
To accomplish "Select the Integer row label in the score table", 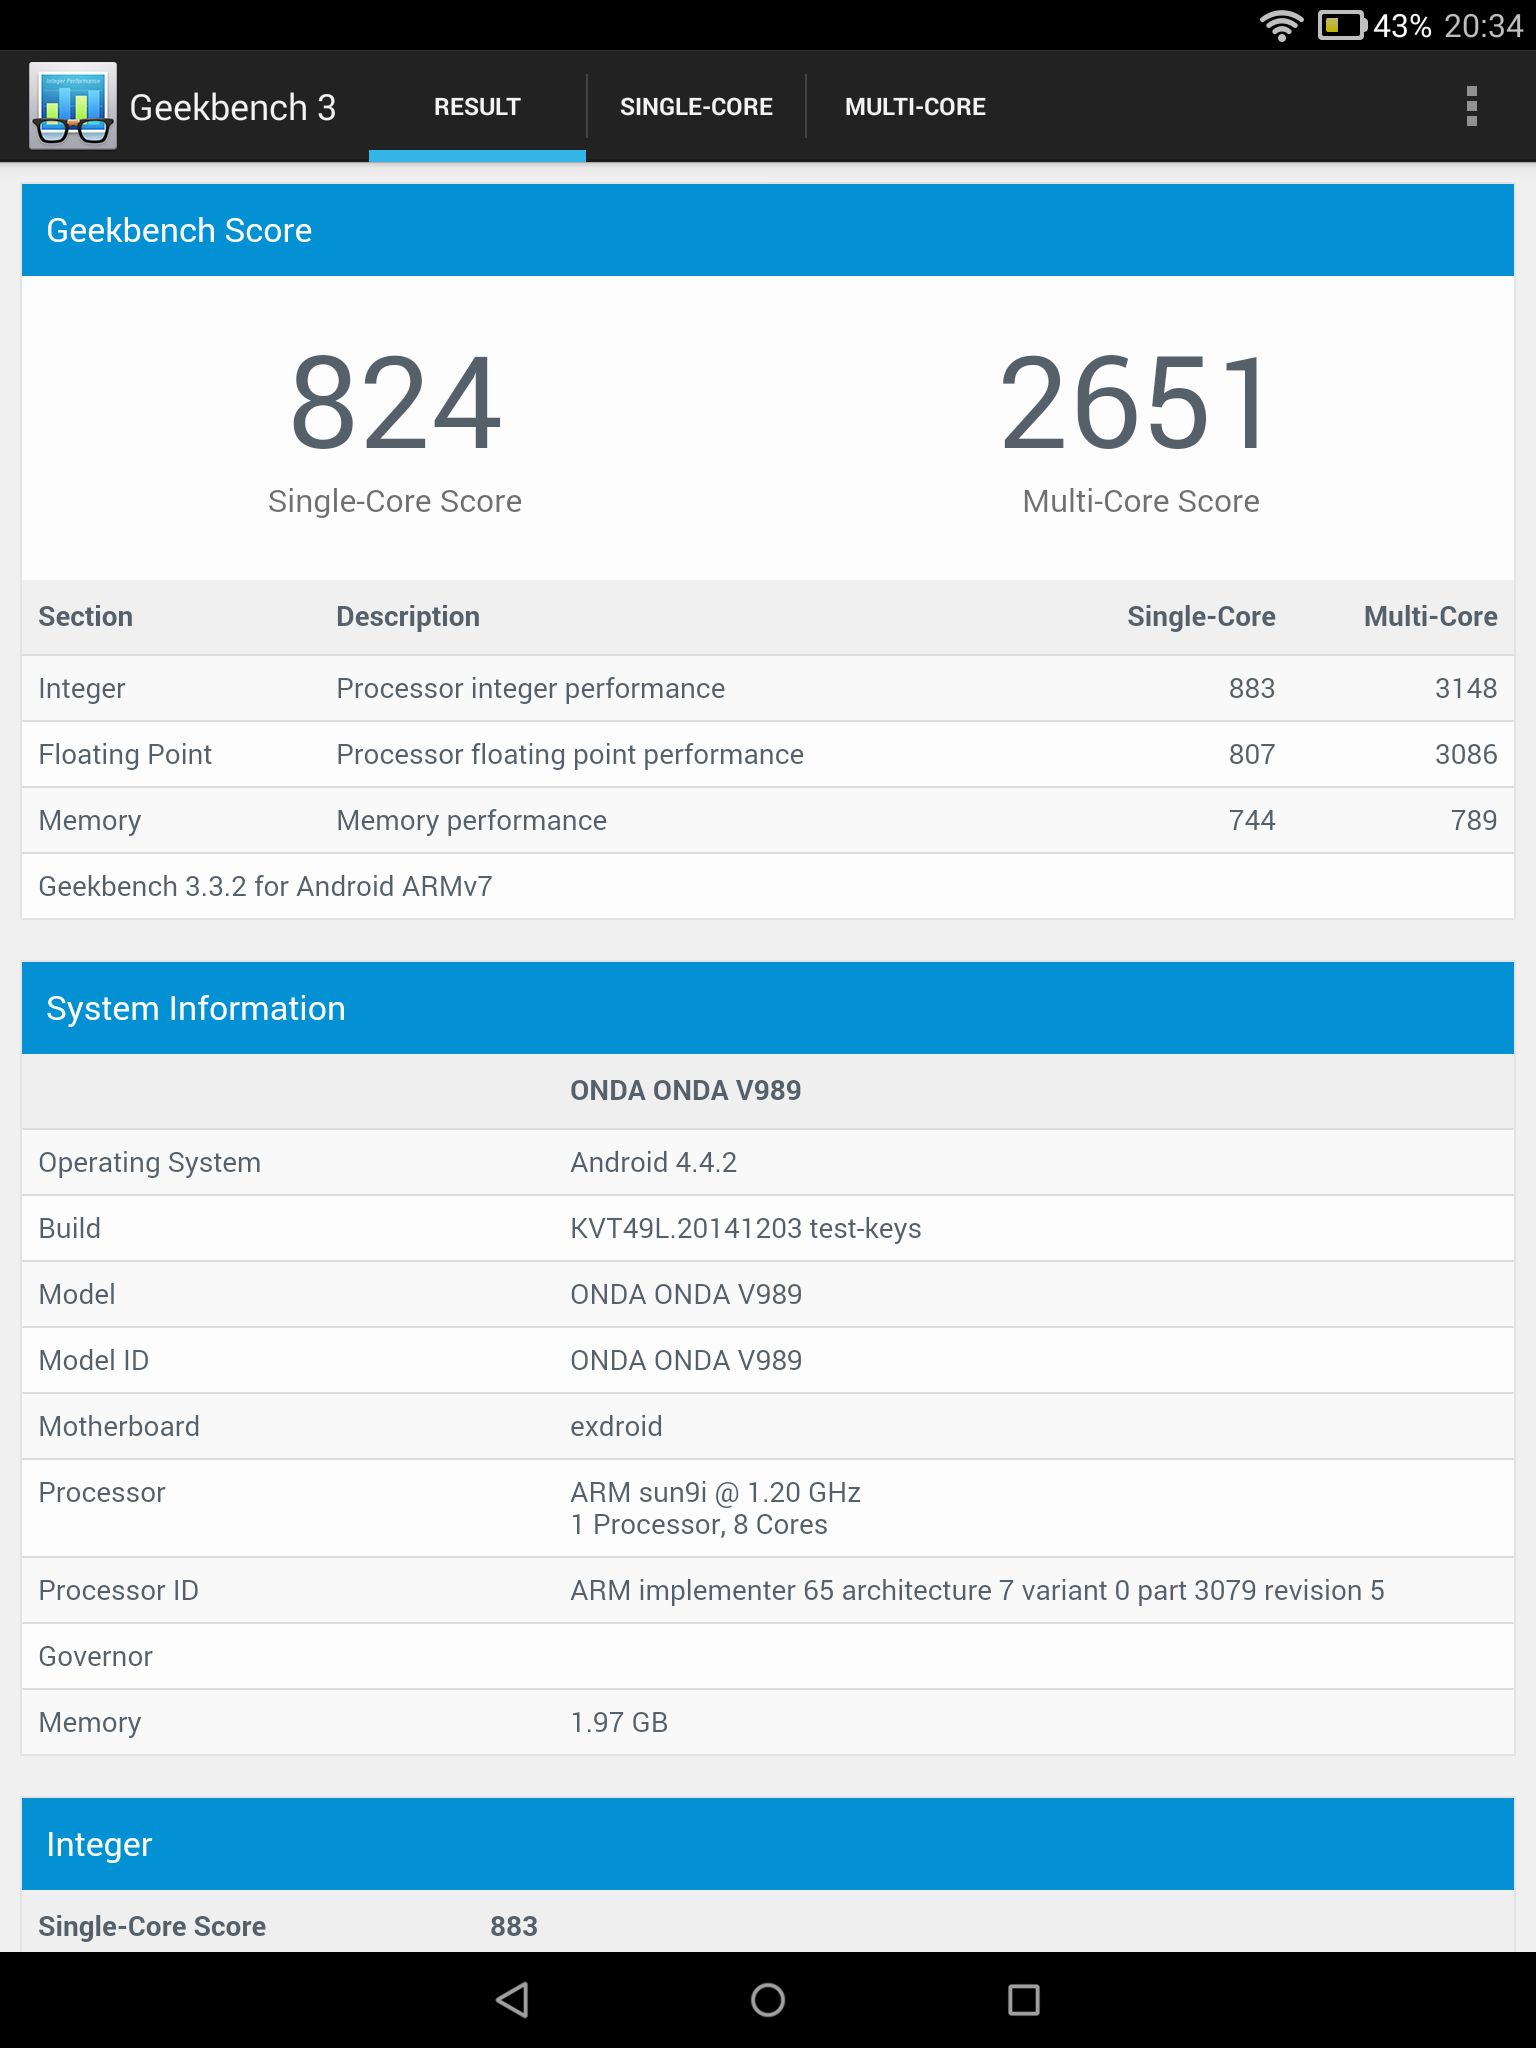I will [x=82, y=689].
